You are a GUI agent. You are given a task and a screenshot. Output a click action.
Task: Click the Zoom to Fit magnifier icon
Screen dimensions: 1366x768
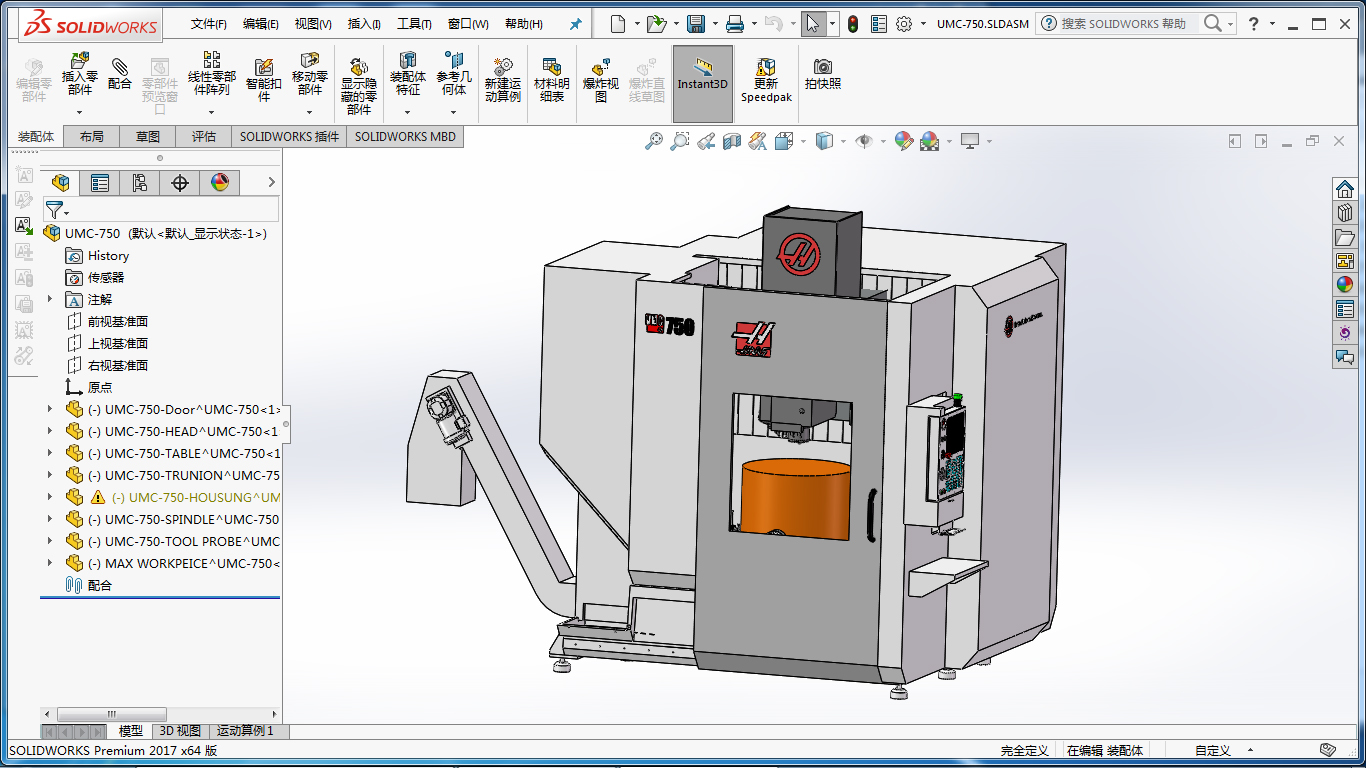[653, 142]
